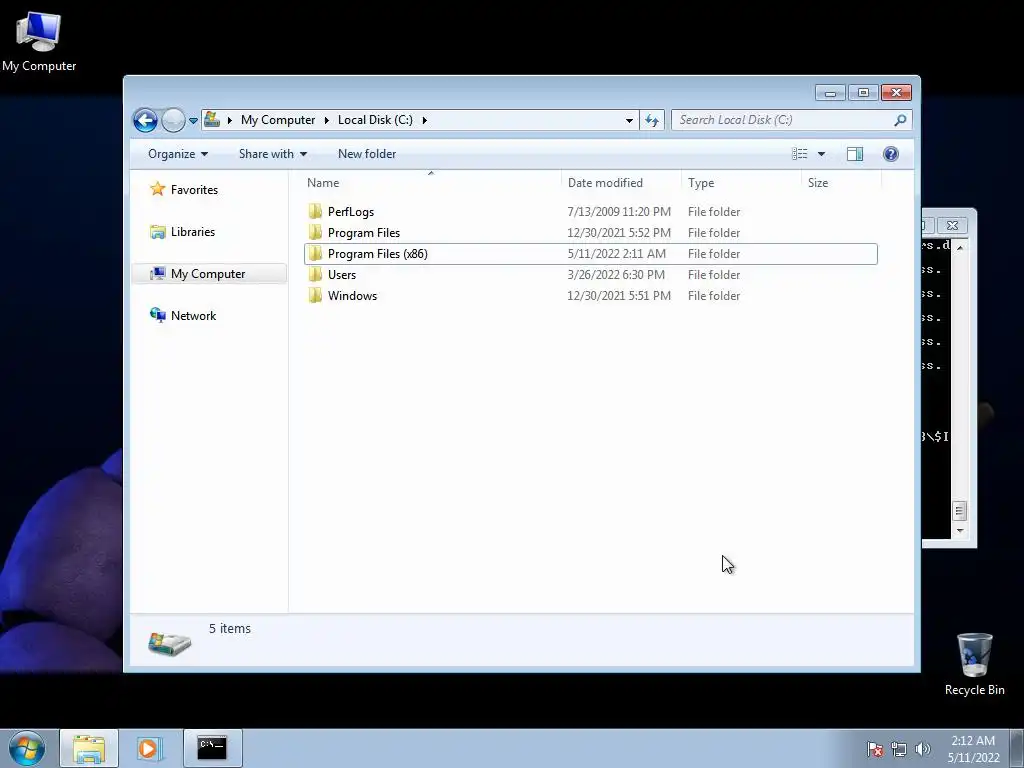
Task: Open the Windows Start menu
Action: [27, 748]
